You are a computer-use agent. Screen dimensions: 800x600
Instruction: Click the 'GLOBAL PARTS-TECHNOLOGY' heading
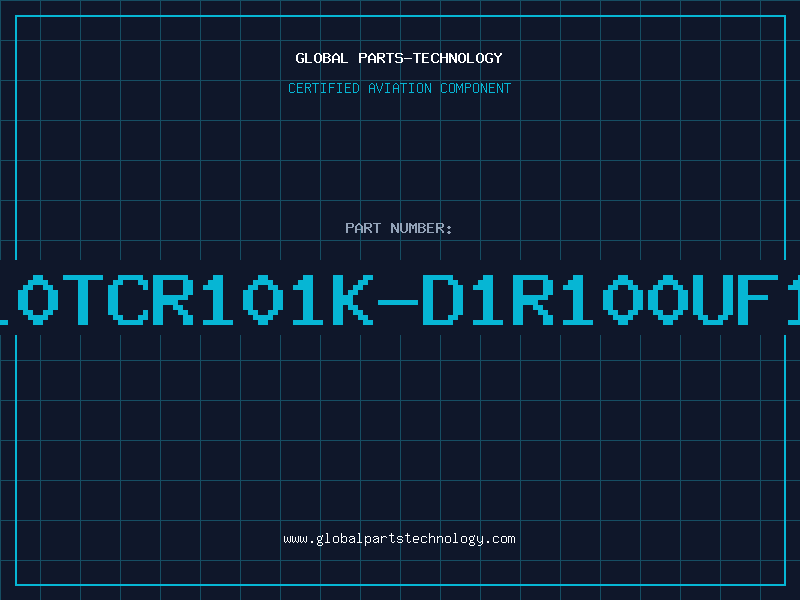point(399,58)
